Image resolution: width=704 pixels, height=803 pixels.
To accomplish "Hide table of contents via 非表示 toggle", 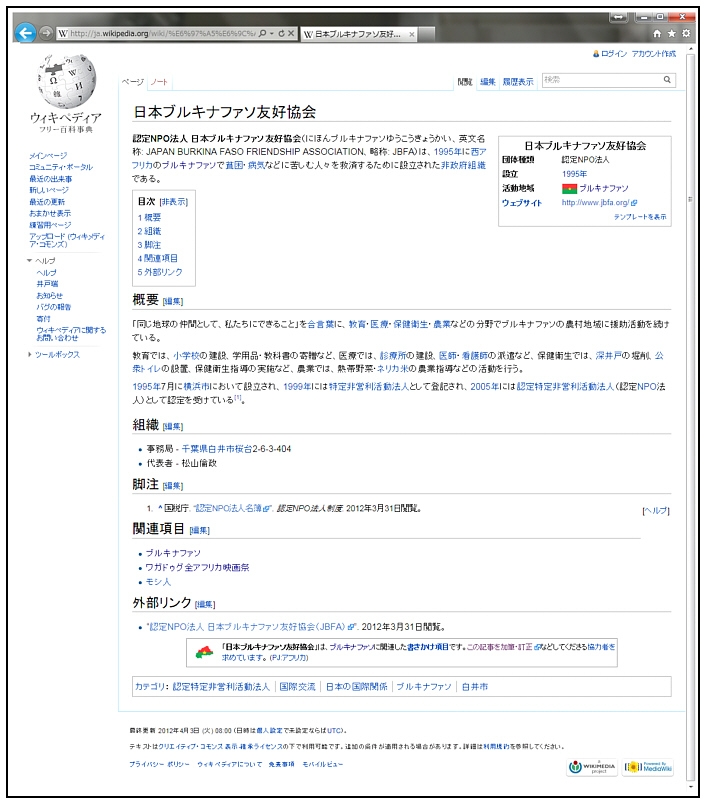I will pyautogui.click(x=173, y=202).
